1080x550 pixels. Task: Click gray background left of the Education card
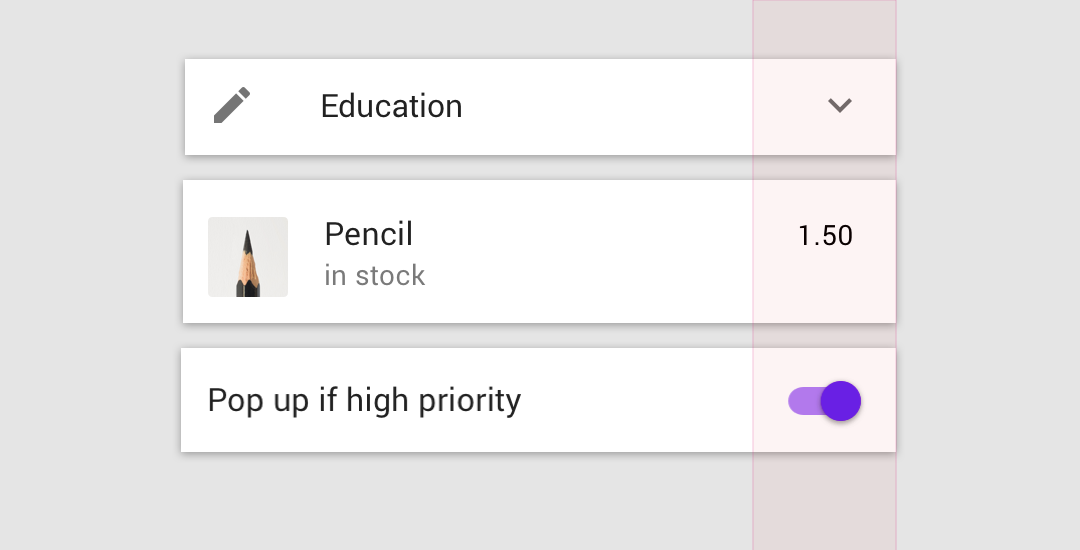(92, 107)
